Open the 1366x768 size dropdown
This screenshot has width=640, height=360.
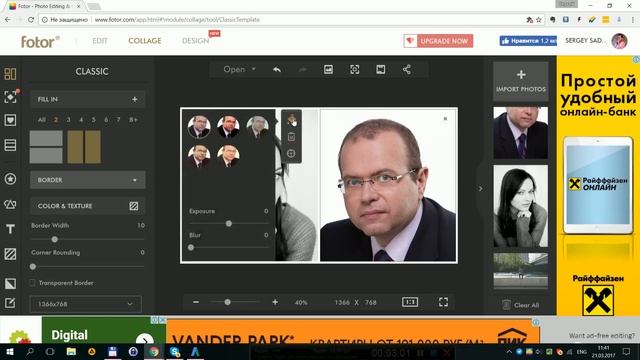(86, 304)
